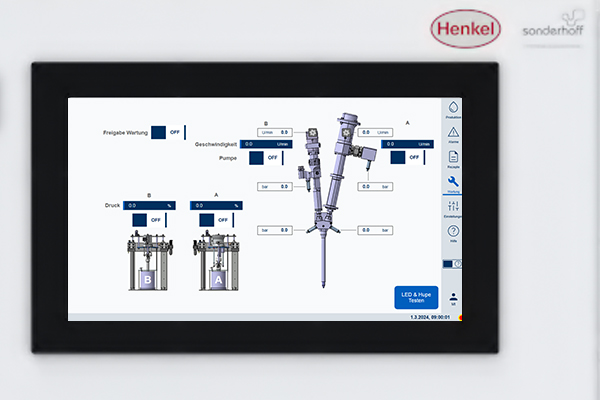Open Einstellungen sliders icon
Viewport: 600px width, 400px height.
(x=453, y=207)
